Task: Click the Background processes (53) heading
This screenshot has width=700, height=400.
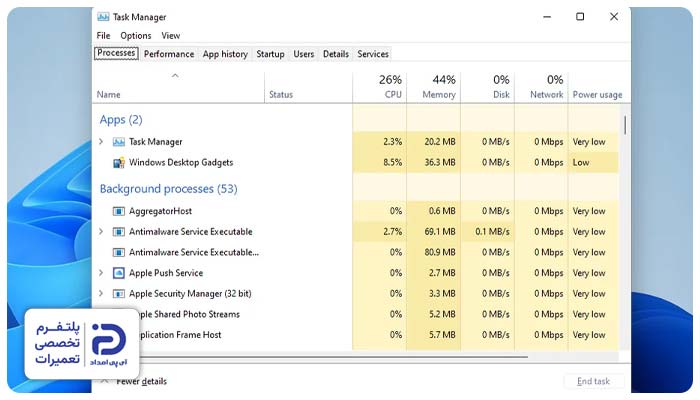Action: 168,189
